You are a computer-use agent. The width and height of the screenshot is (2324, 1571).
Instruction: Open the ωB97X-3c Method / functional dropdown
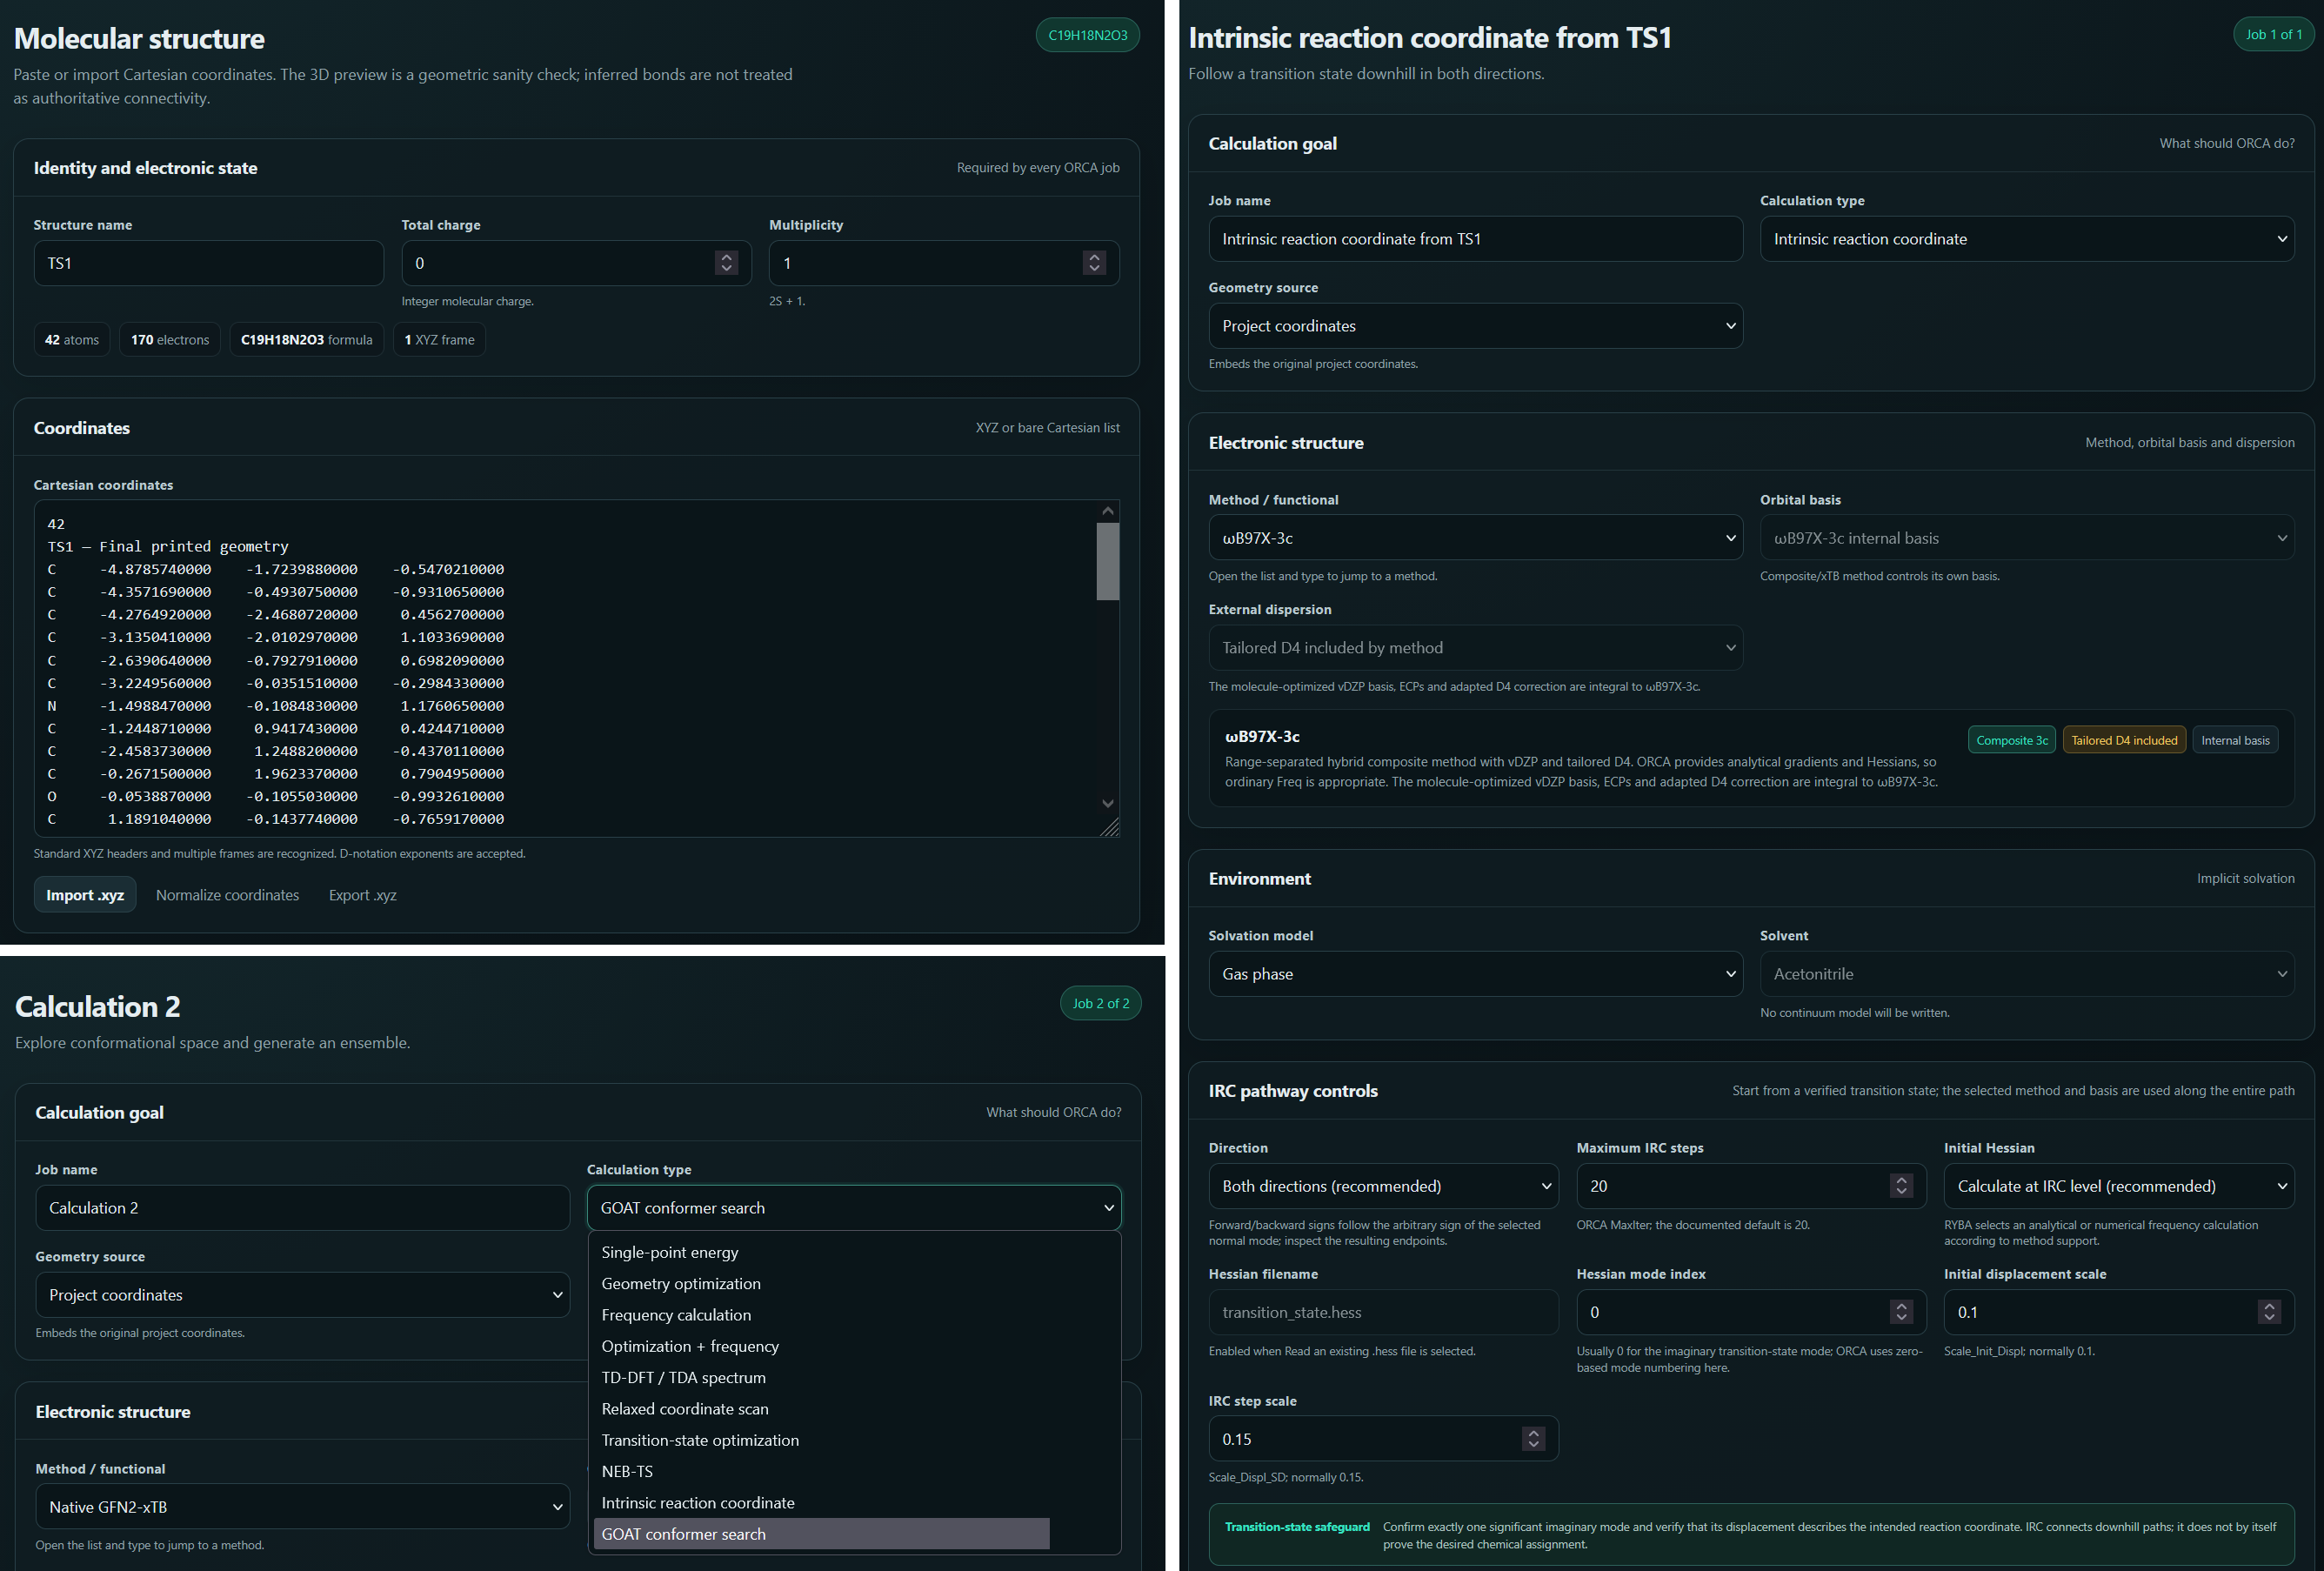pos(1475,538)
